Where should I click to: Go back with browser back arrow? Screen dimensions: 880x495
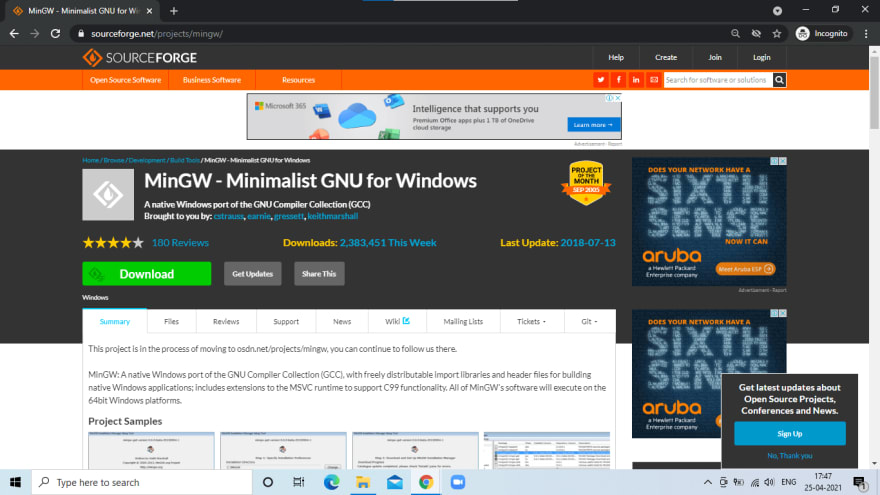point(14,34)
